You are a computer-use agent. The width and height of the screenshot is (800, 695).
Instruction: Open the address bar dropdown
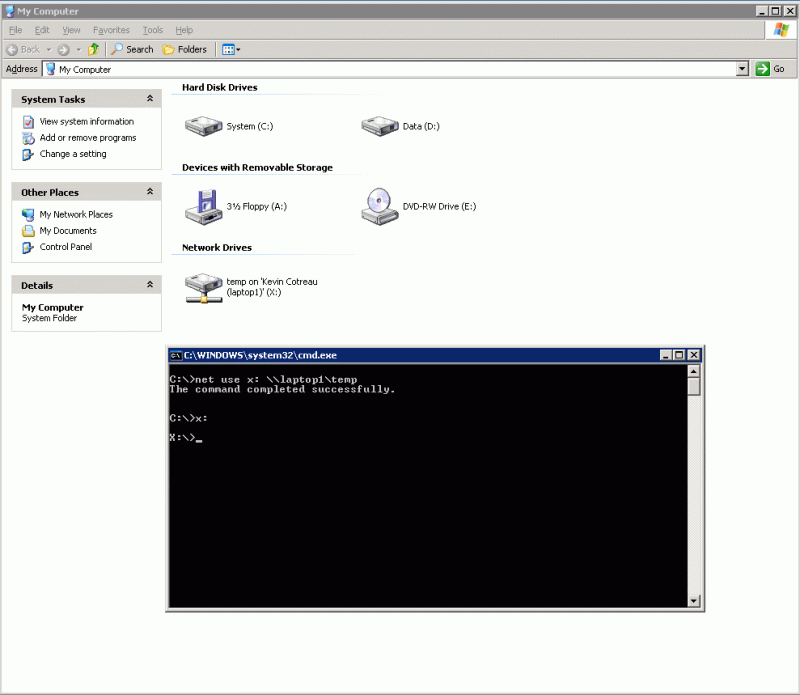click(x=742, y=69)
